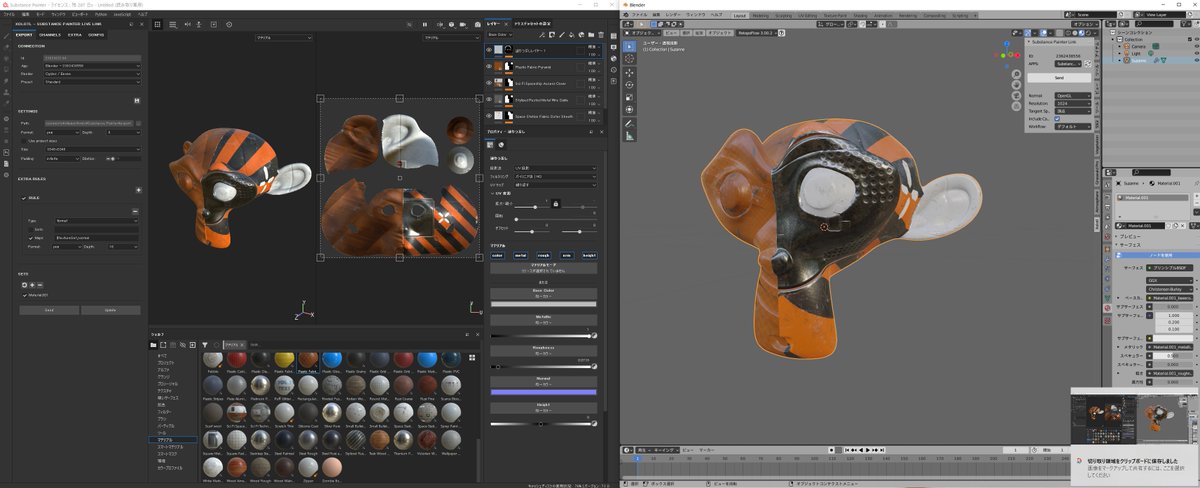This screenshot has height=488, width=1200.
Task: Hide the Space Station Fabric Outer Sheath layer
Action: tap(489, 116)
